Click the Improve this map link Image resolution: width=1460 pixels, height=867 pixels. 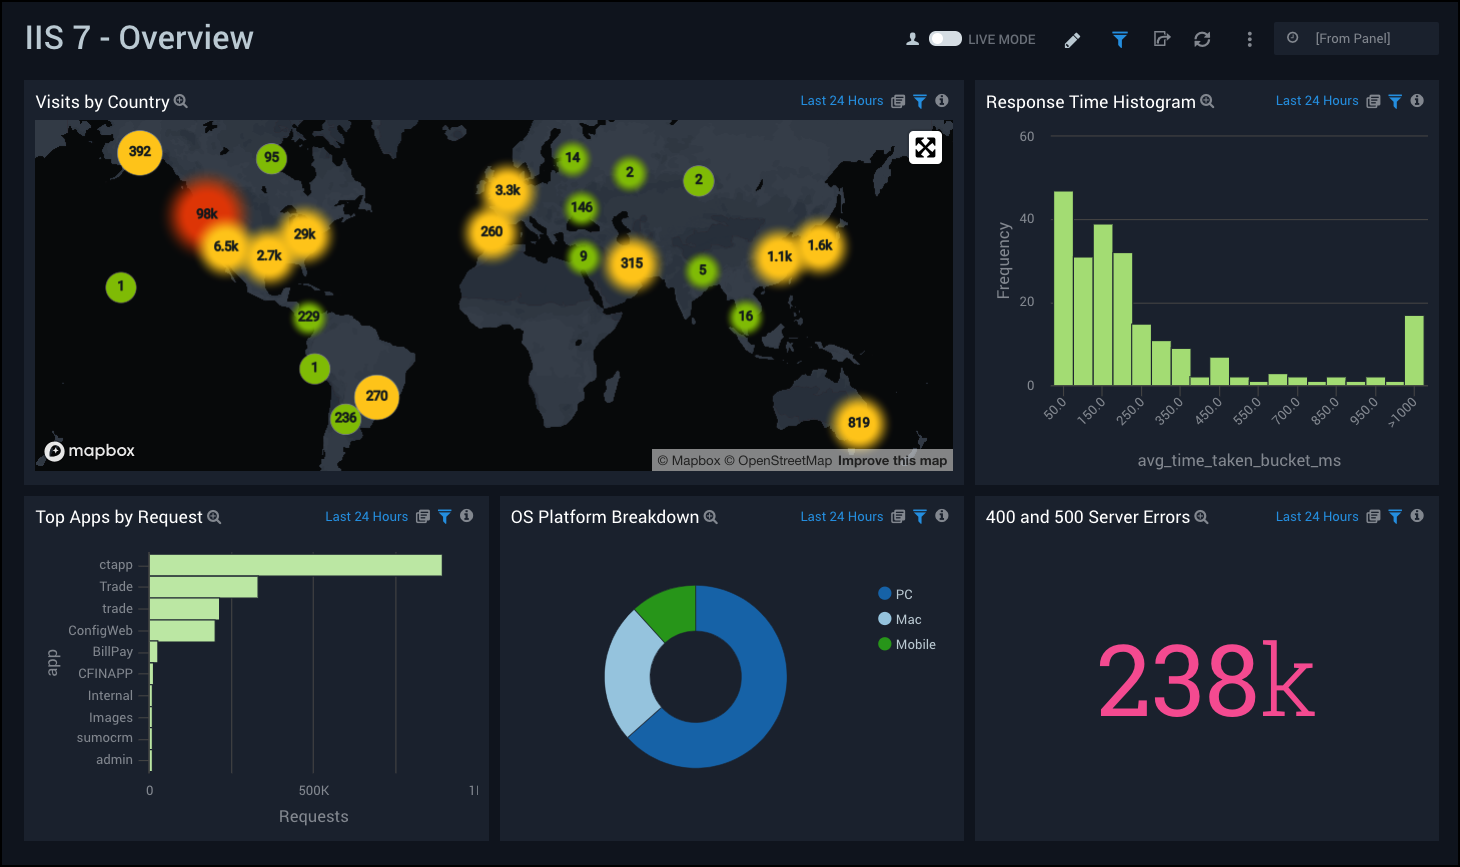[x=892, y=461]
